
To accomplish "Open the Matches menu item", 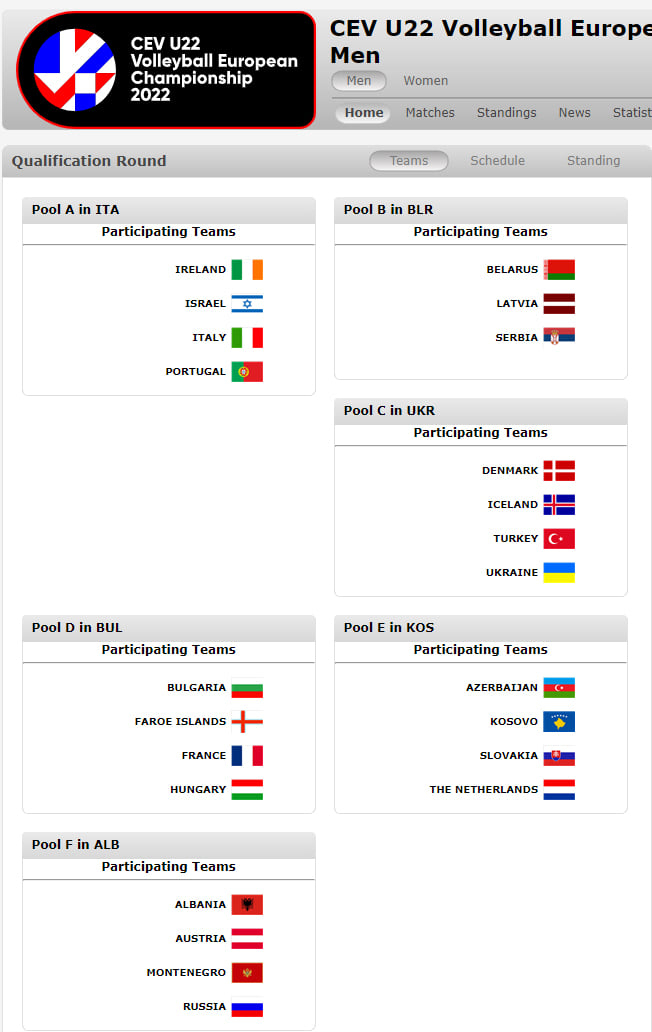I will [x=430, y=113].
